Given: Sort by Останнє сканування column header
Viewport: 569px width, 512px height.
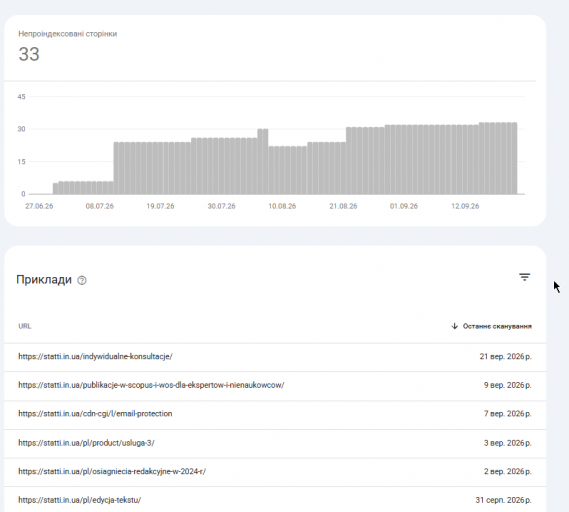Looking at the screenshot, I should coord(497,326).
